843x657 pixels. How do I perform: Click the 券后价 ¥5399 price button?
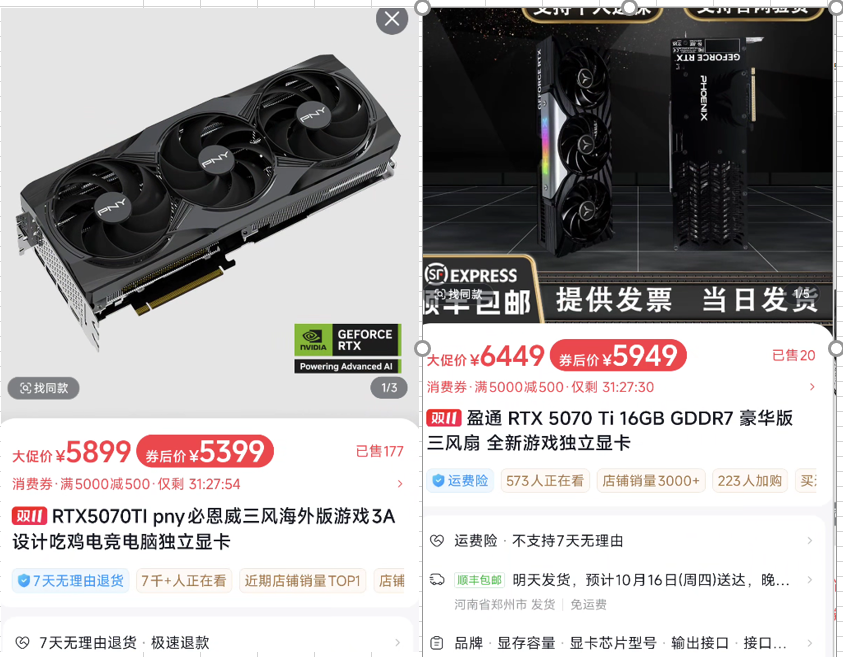point(205,451)
